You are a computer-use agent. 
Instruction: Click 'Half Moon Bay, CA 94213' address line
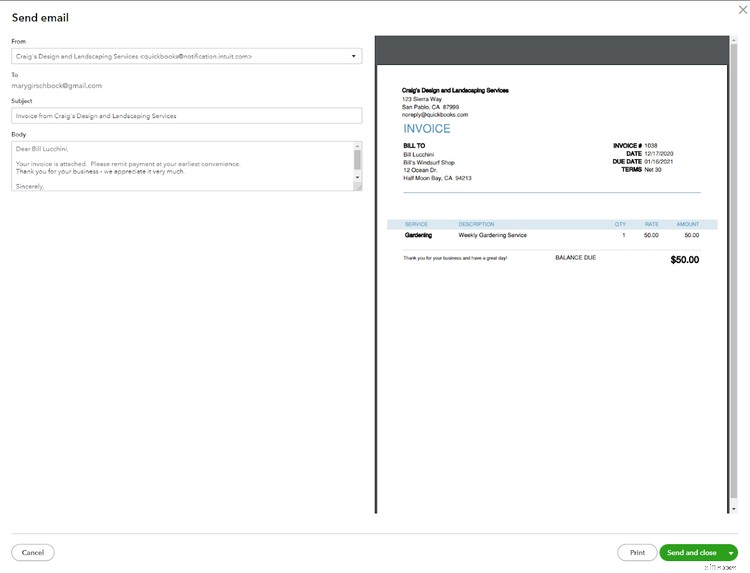pyautogui.click(x=437, y=178)
